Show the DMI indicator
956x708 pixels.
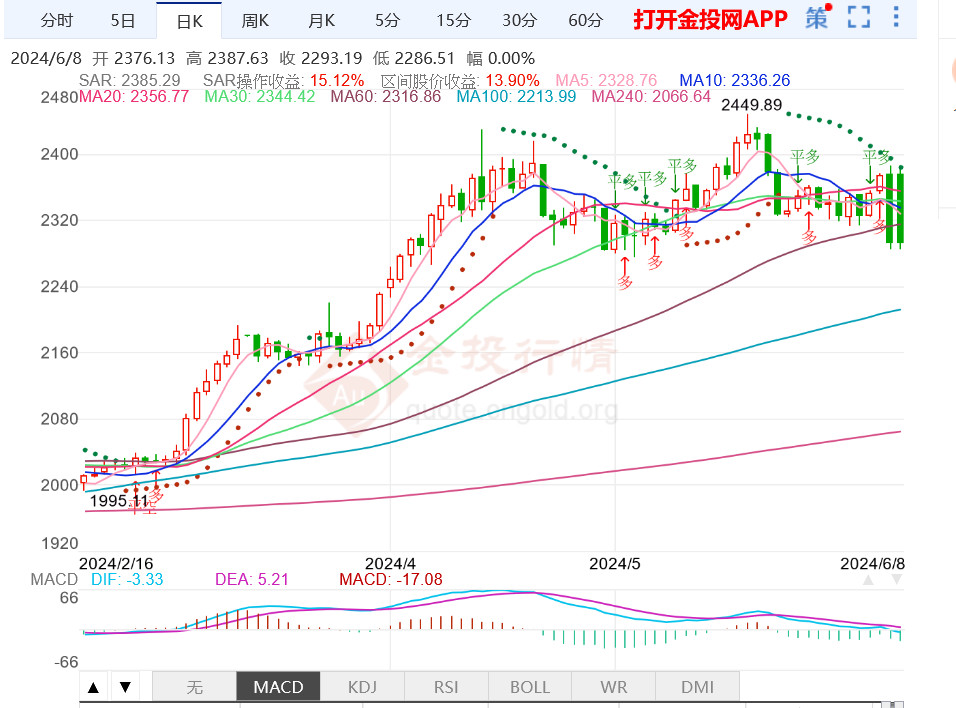(x=697, y=687)
